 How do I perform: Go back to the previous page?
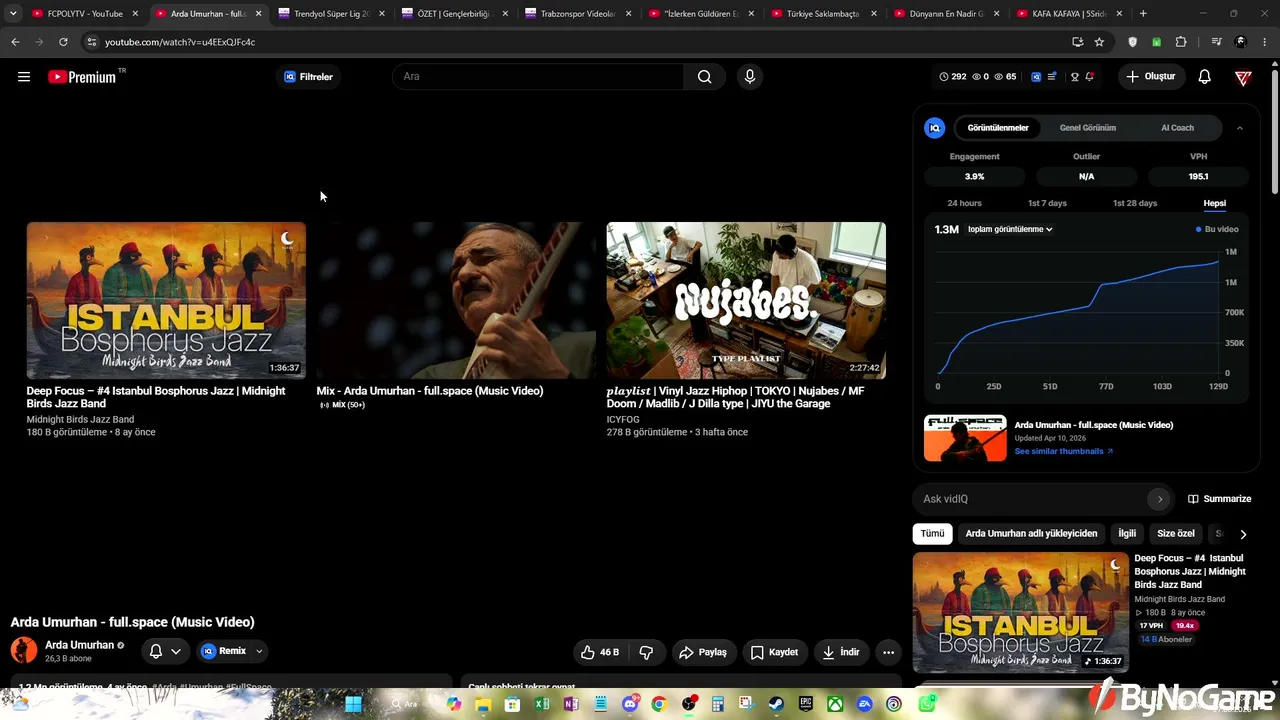pyautogui.click(x=15, y=42)
